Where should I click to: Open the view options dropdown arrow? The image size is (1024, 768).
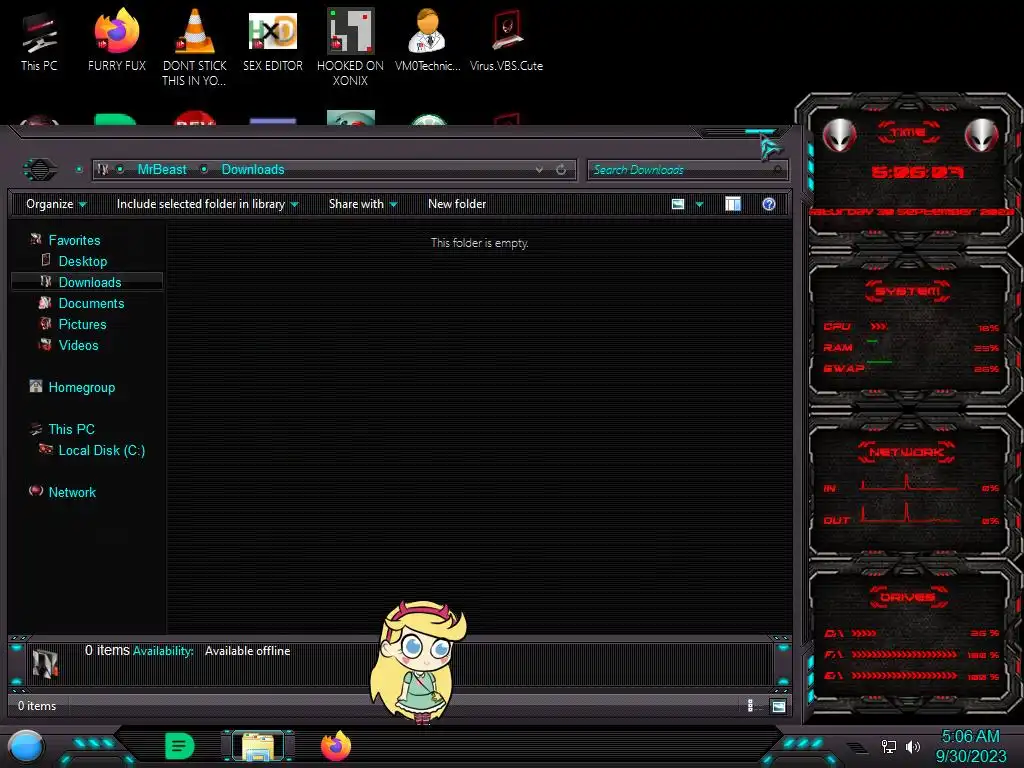click(x=699, y=204)
